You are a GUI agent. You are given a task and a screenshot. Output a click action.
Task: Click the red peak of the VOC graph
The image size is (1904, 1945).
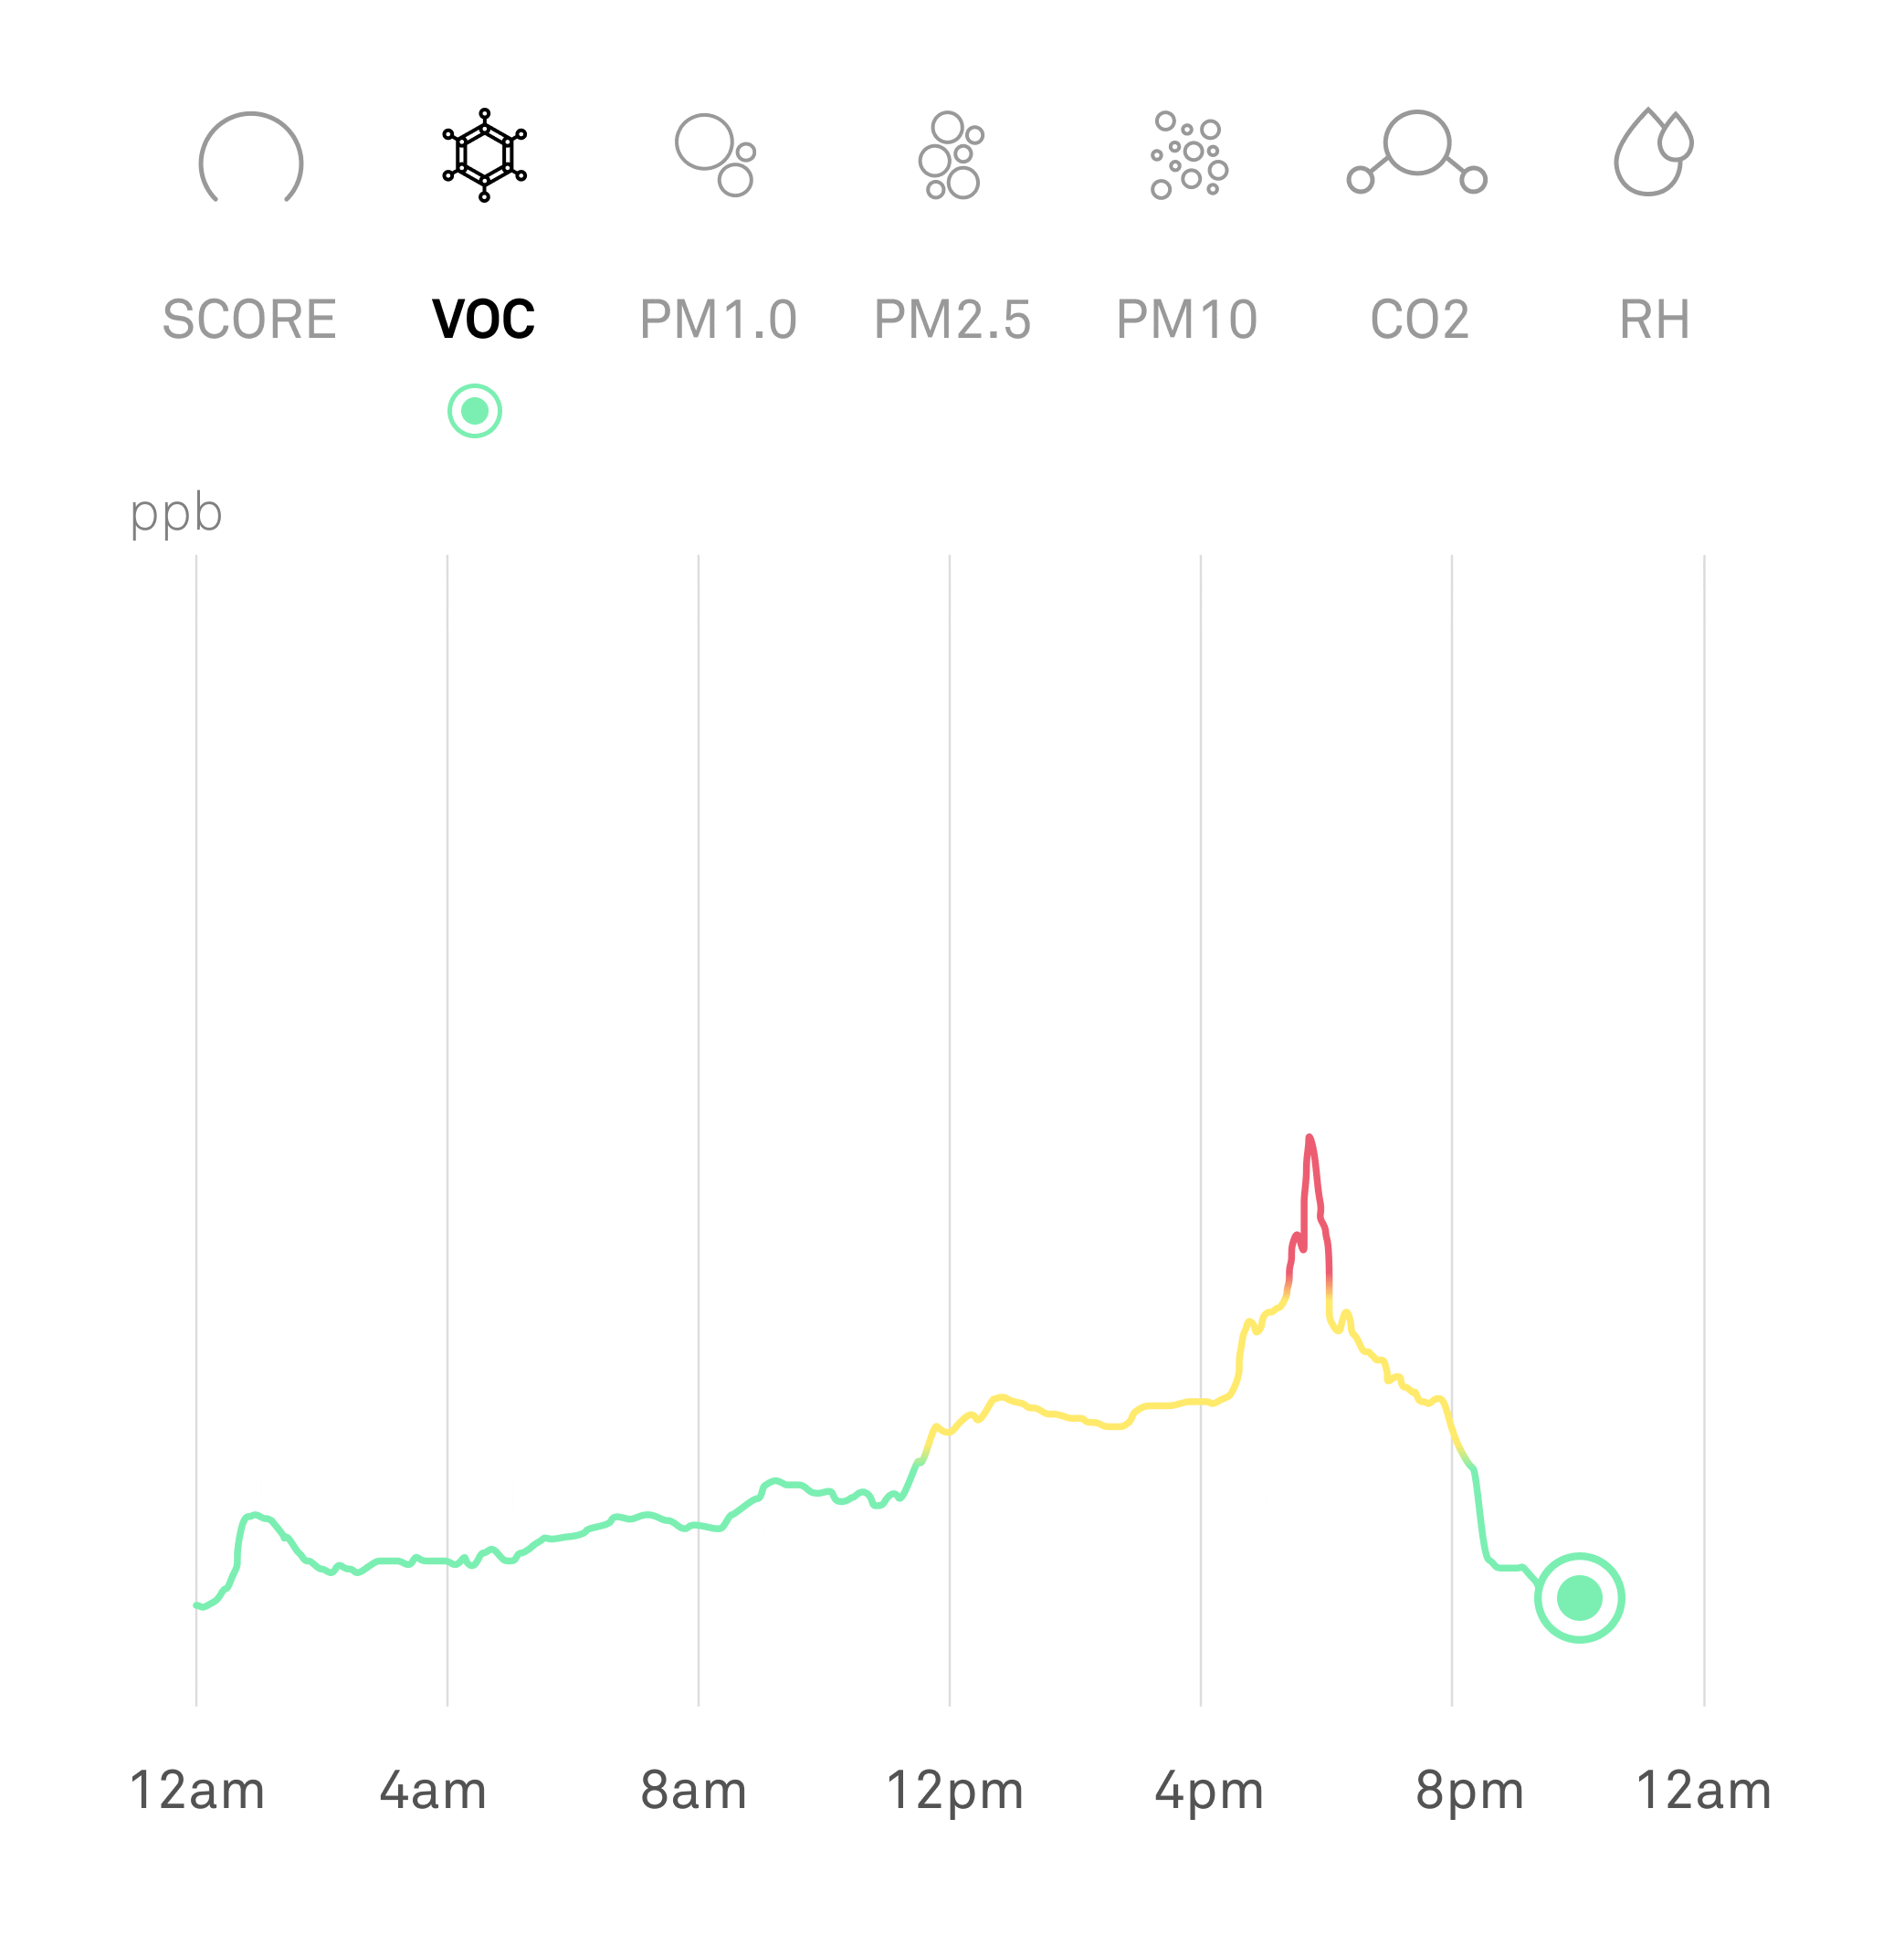[1310, 1140]
